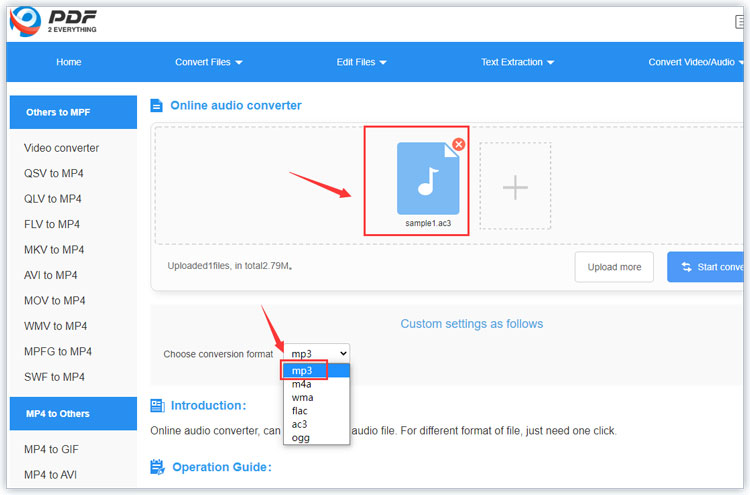The image size is (750, 495).
Task: Click the Uploaded1files total2.79M status text
Action: click(x=230, y=266)
